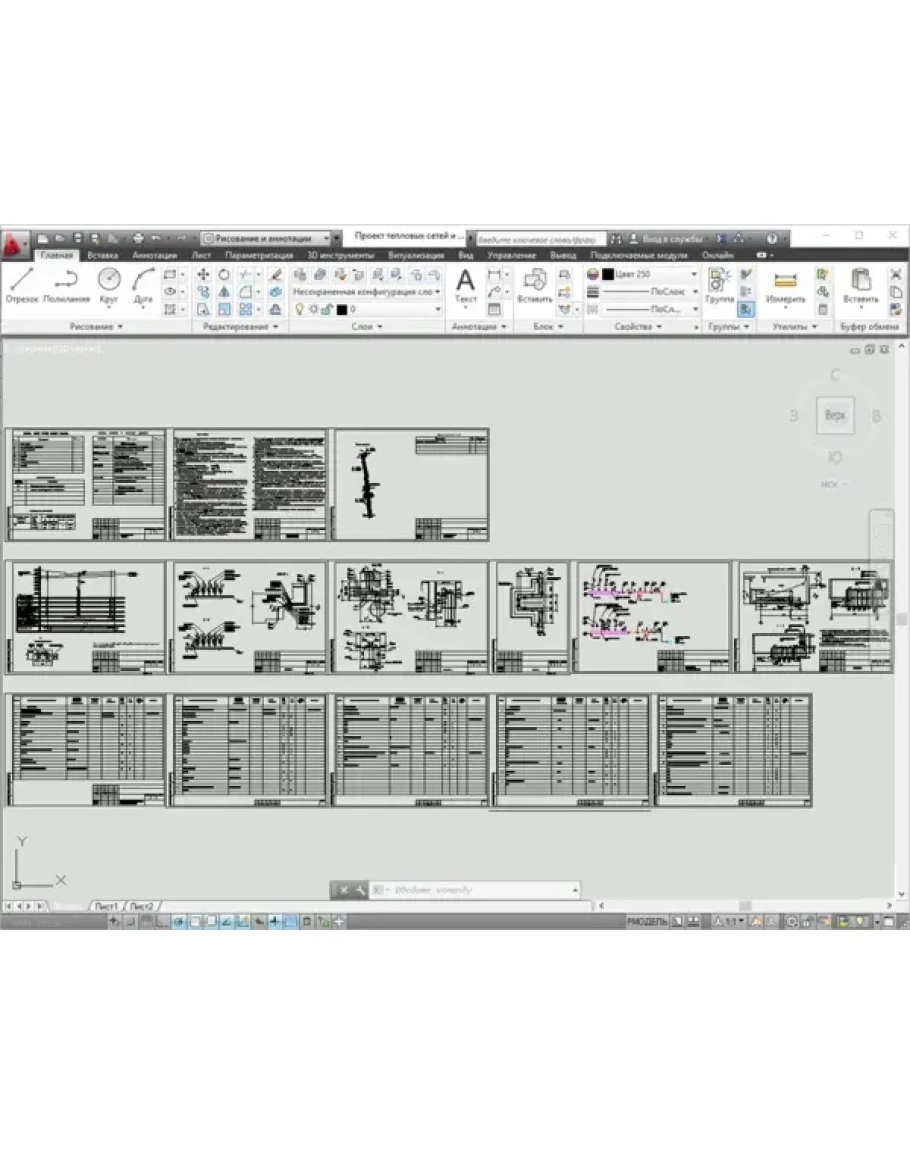Open the Цвет 250 color dropdown
Viewport: 910px width, 1155px height.
pos(694,274)
